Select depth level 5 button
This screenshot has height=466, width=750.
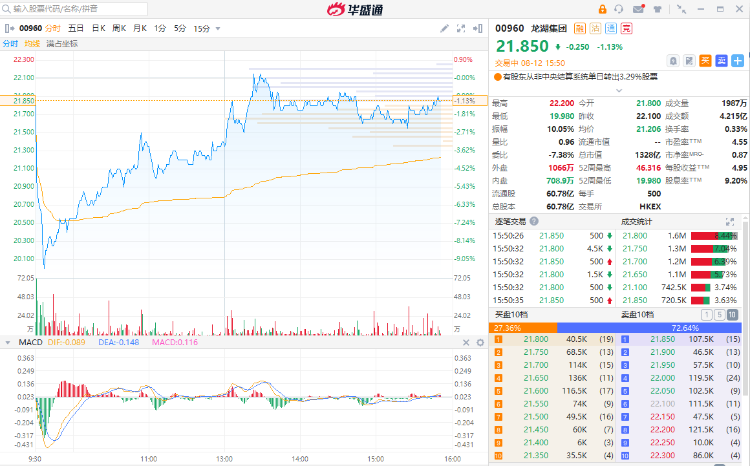tap(719, 315)
